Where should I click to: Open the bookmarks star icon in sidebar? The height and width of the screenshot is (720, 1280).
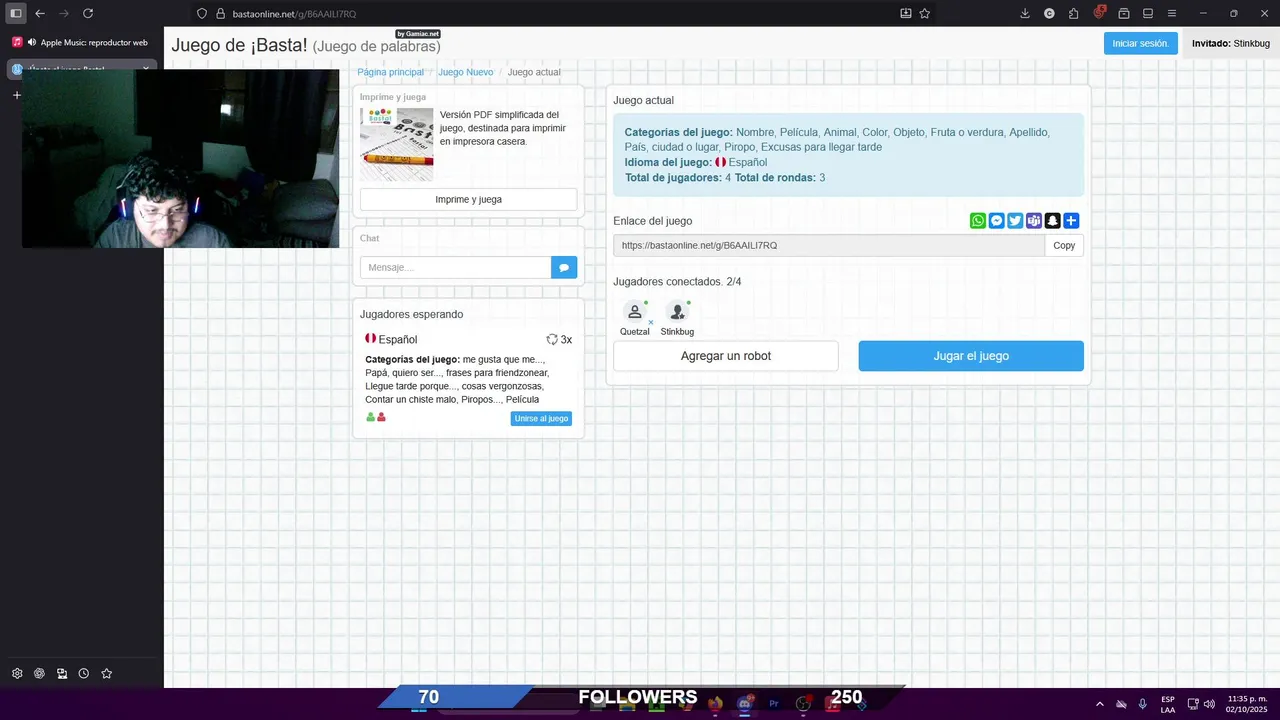tap(107, 674)
